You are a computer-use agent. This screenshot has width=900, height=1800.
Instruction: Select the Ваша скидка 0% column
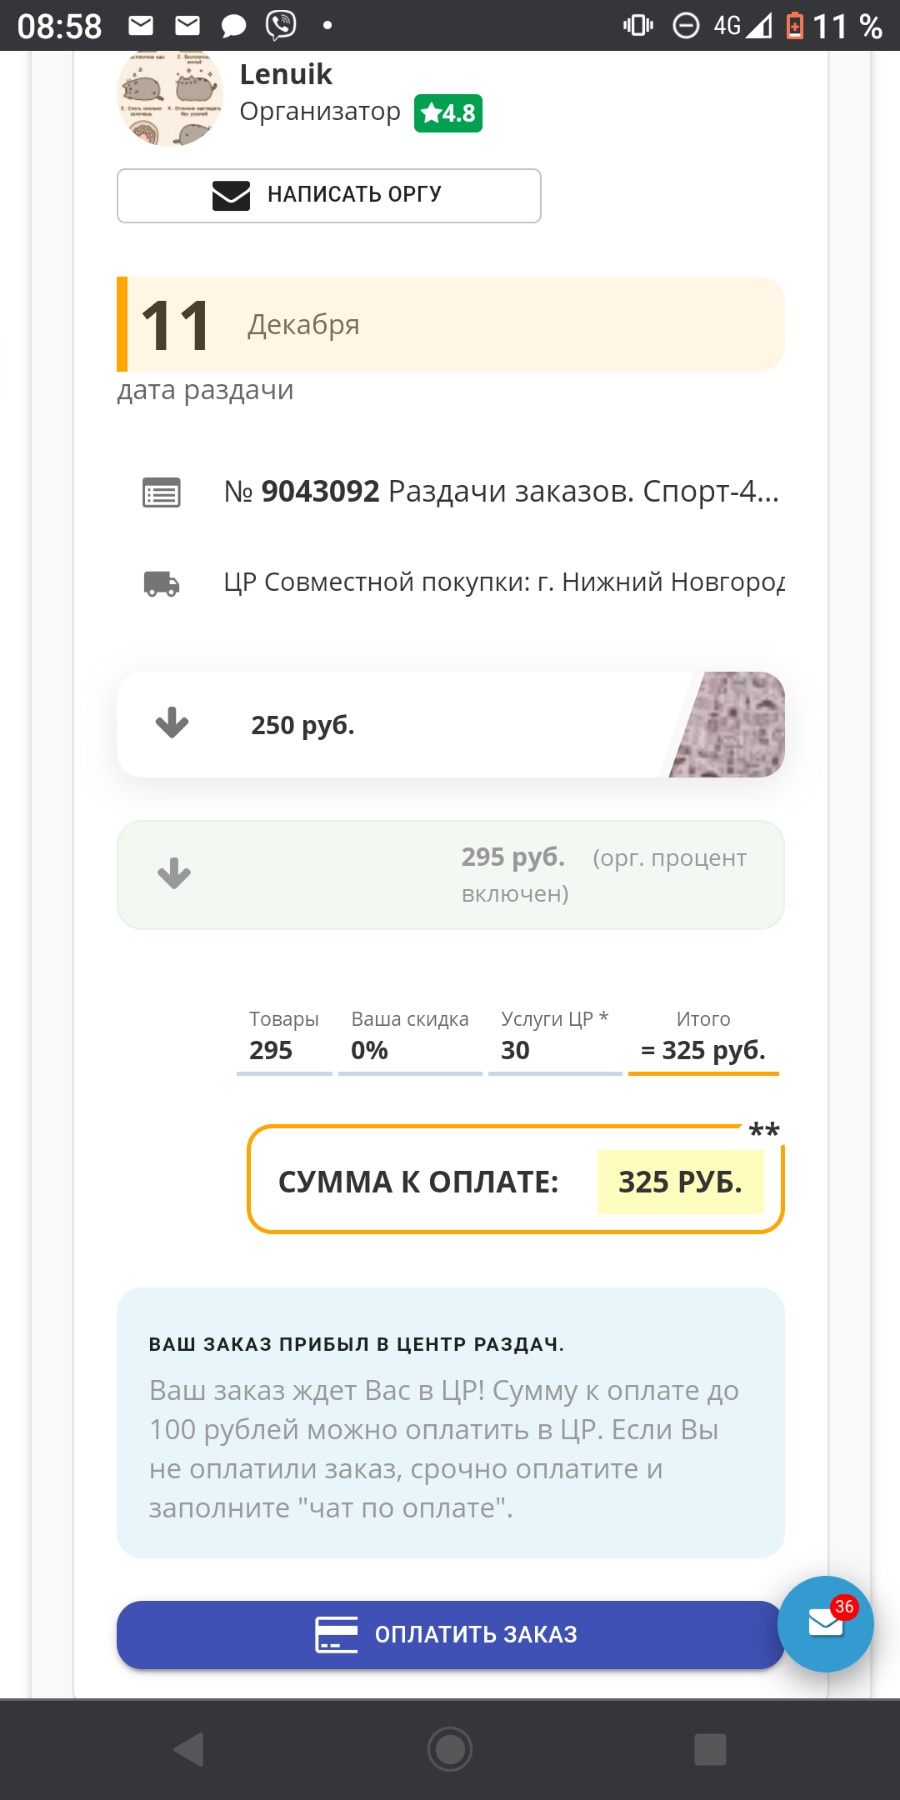(x=409, y=1038)
